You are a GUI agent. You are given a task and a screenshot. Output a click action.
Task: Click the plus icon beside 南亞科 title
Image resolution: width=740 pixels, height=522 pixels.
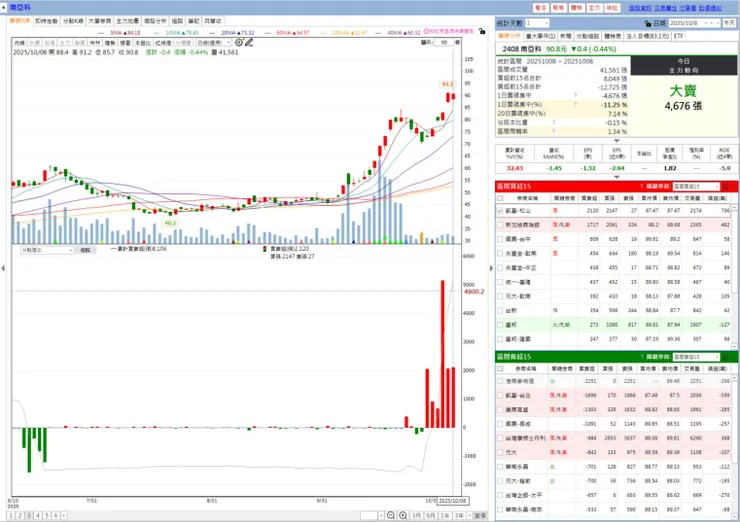(x=4, y=8)
